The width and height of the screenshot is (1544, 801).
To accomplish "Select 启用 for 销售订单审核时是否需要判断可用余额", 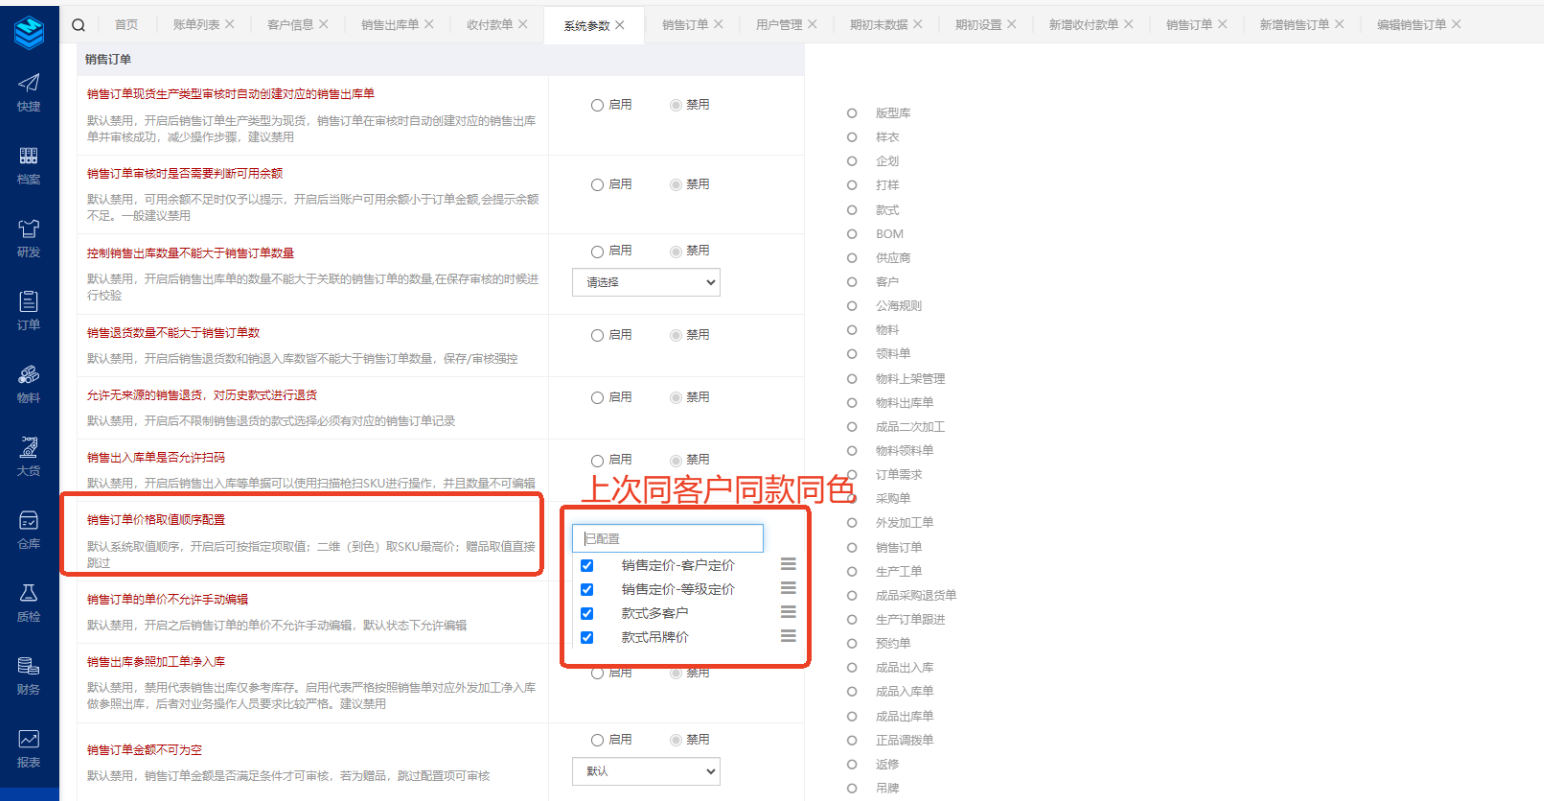I will click(597, 185).
